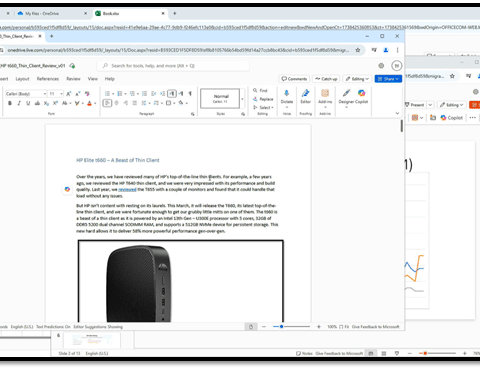Screen dimensions: 480x370
Task: Zoom out with Word minus button
Action: [264, 327]
